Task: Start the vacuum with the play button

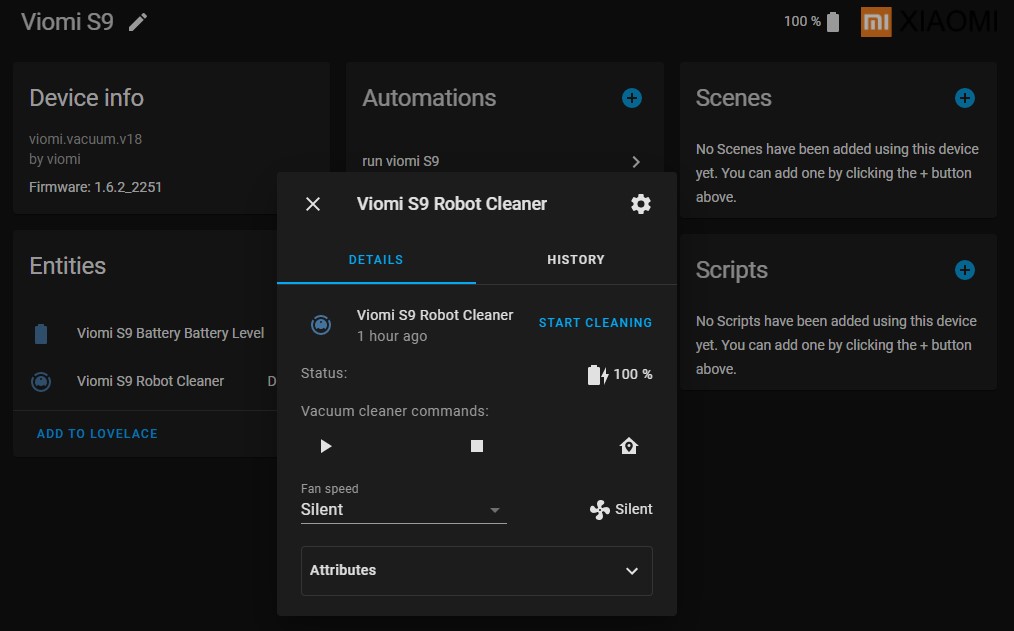Action: [326, 446]
